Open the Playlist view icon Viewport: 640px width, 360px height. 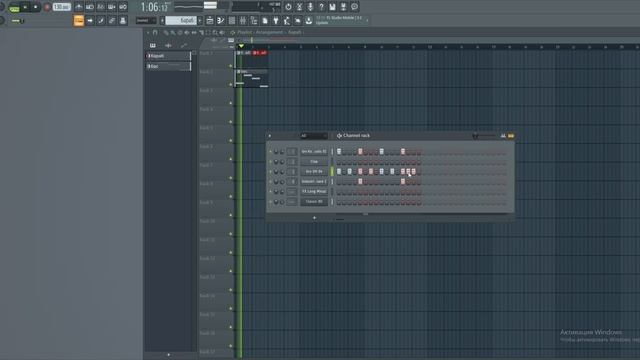[x=210, y=20]
